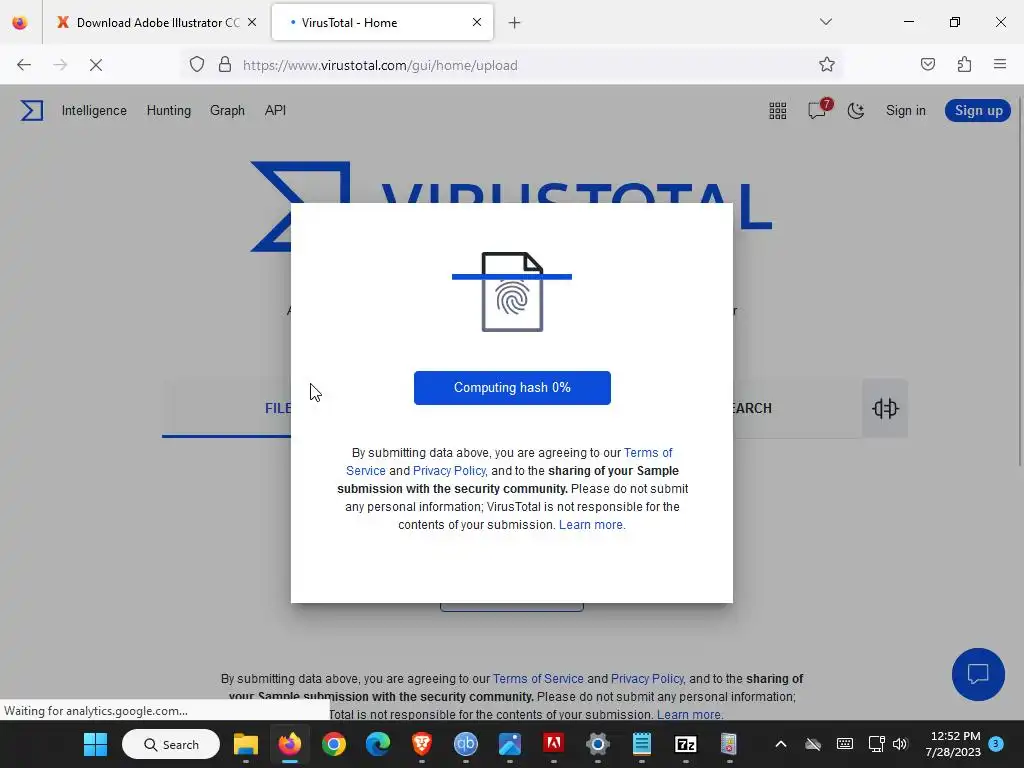
Task: Select the VirusTotal - Home tab
Action: click(382, 23)
